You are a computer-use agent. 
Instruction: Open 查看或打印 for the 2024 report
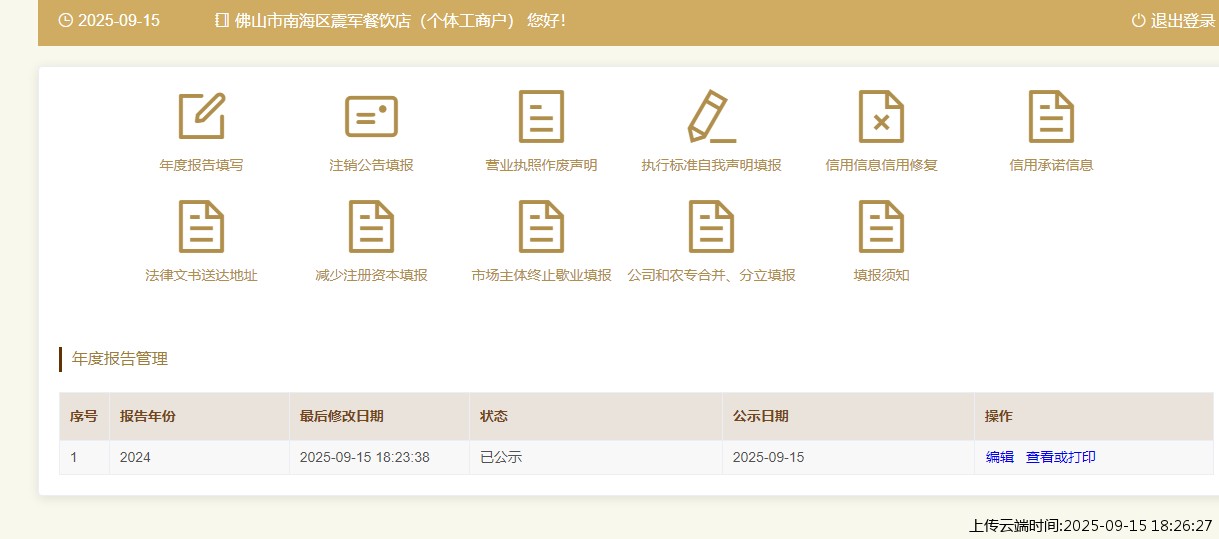1061,457
